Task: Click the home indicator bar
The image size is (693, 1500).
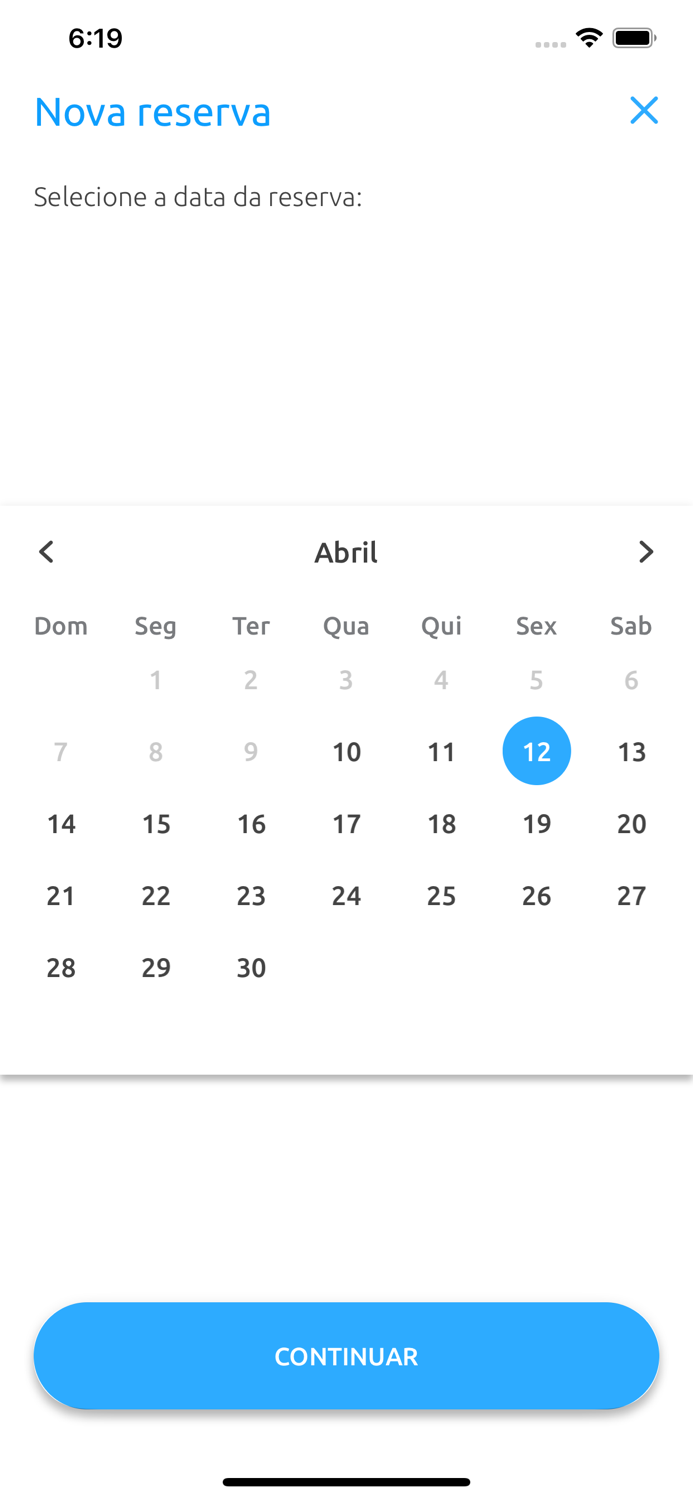Action: [346, 1482]
